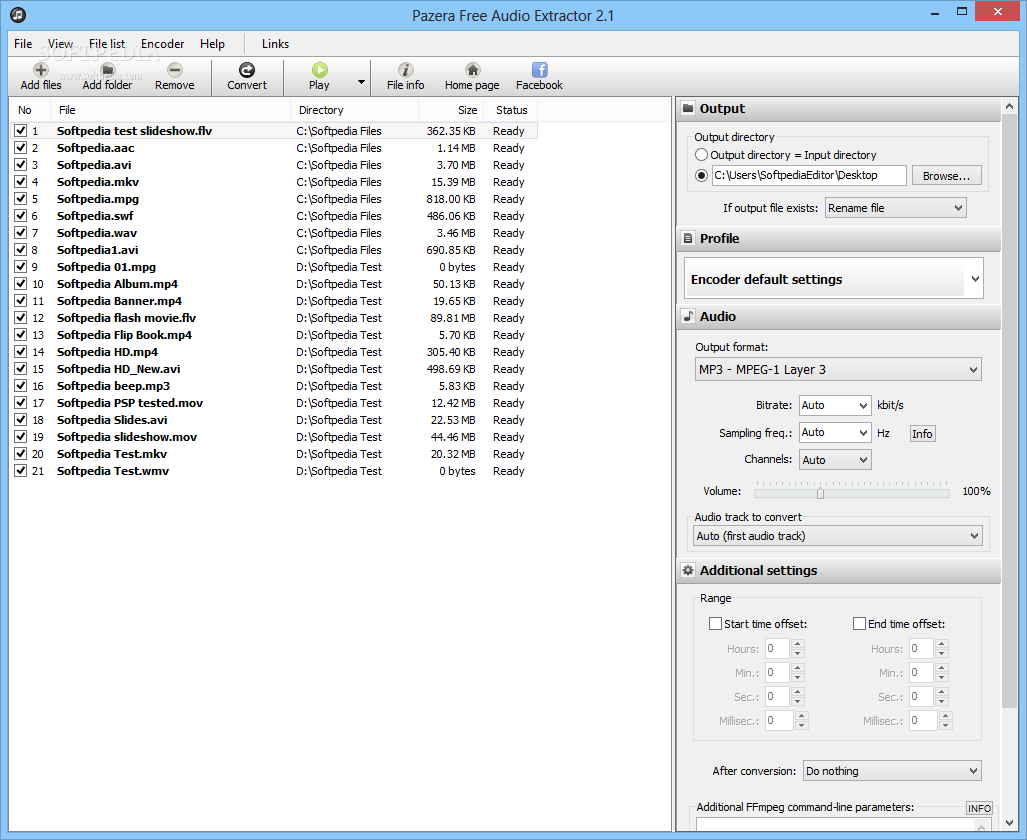Click the right panel vertical scrollbar thumb
The width and height of the screenshot is (1027, 840).
click(1009, 413)
